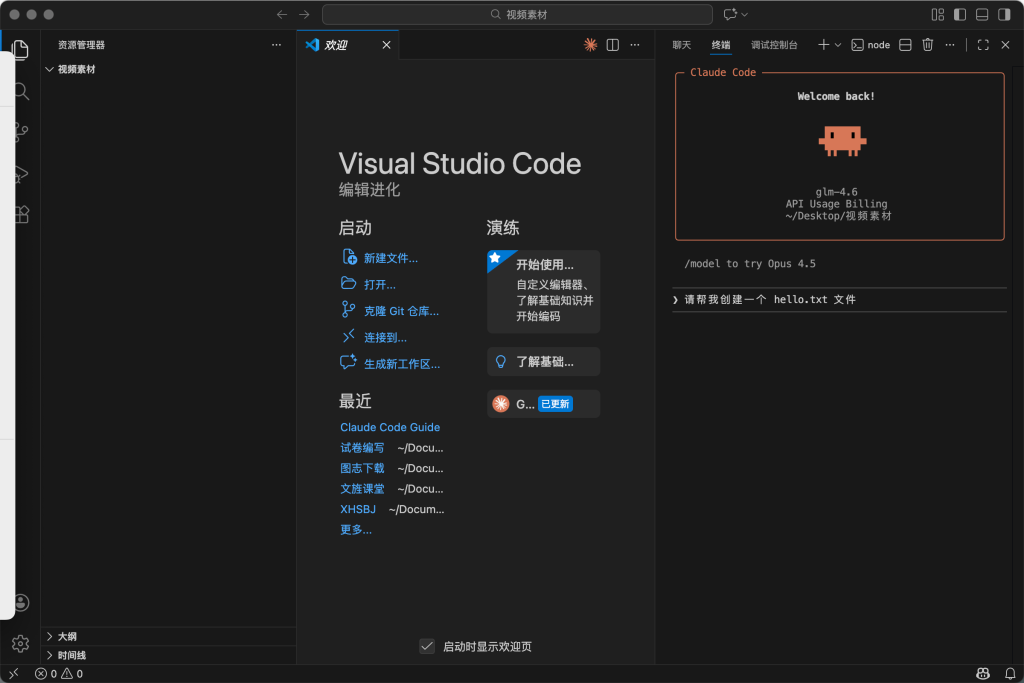
Task: Open Copilot status icon in status bar
Action: point(983,674)
